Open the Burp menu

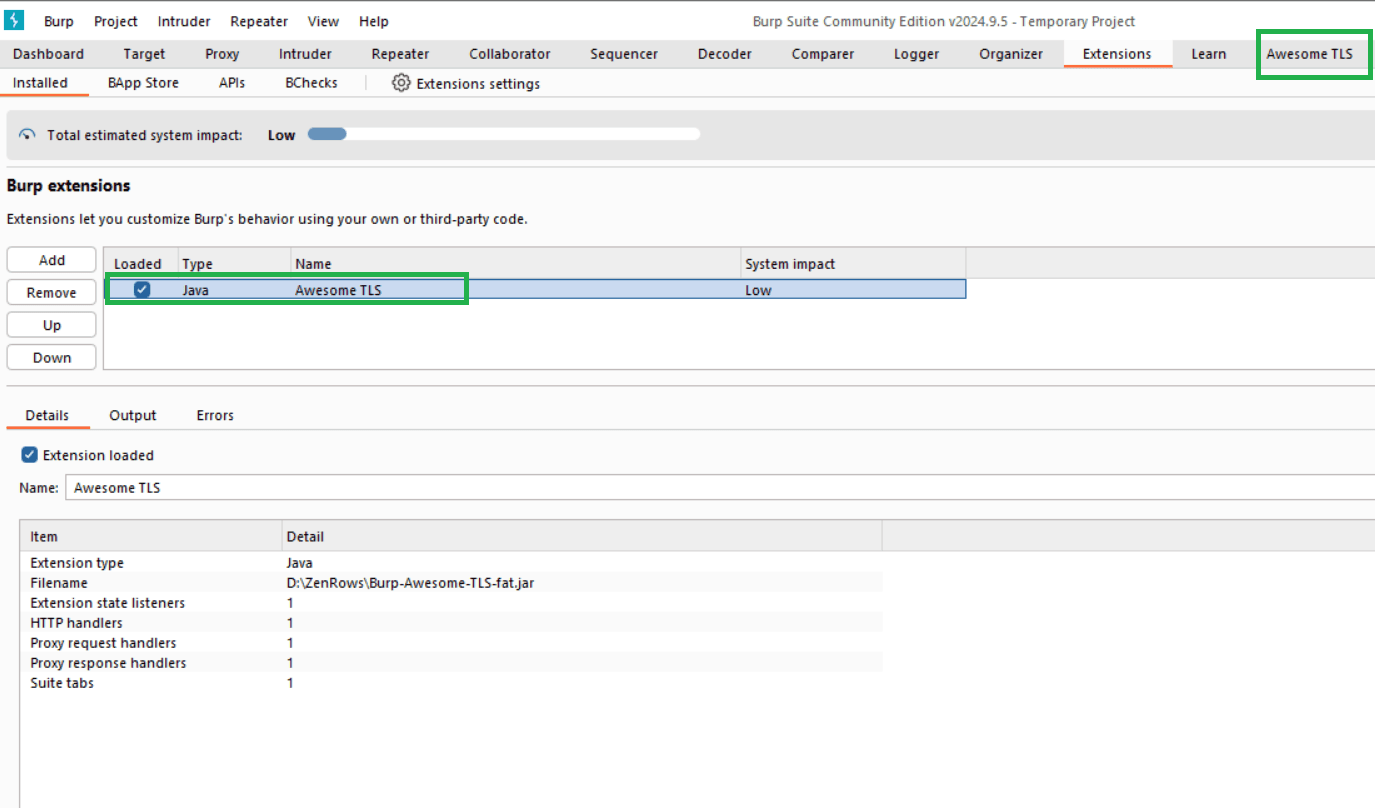tap(59, 21)
